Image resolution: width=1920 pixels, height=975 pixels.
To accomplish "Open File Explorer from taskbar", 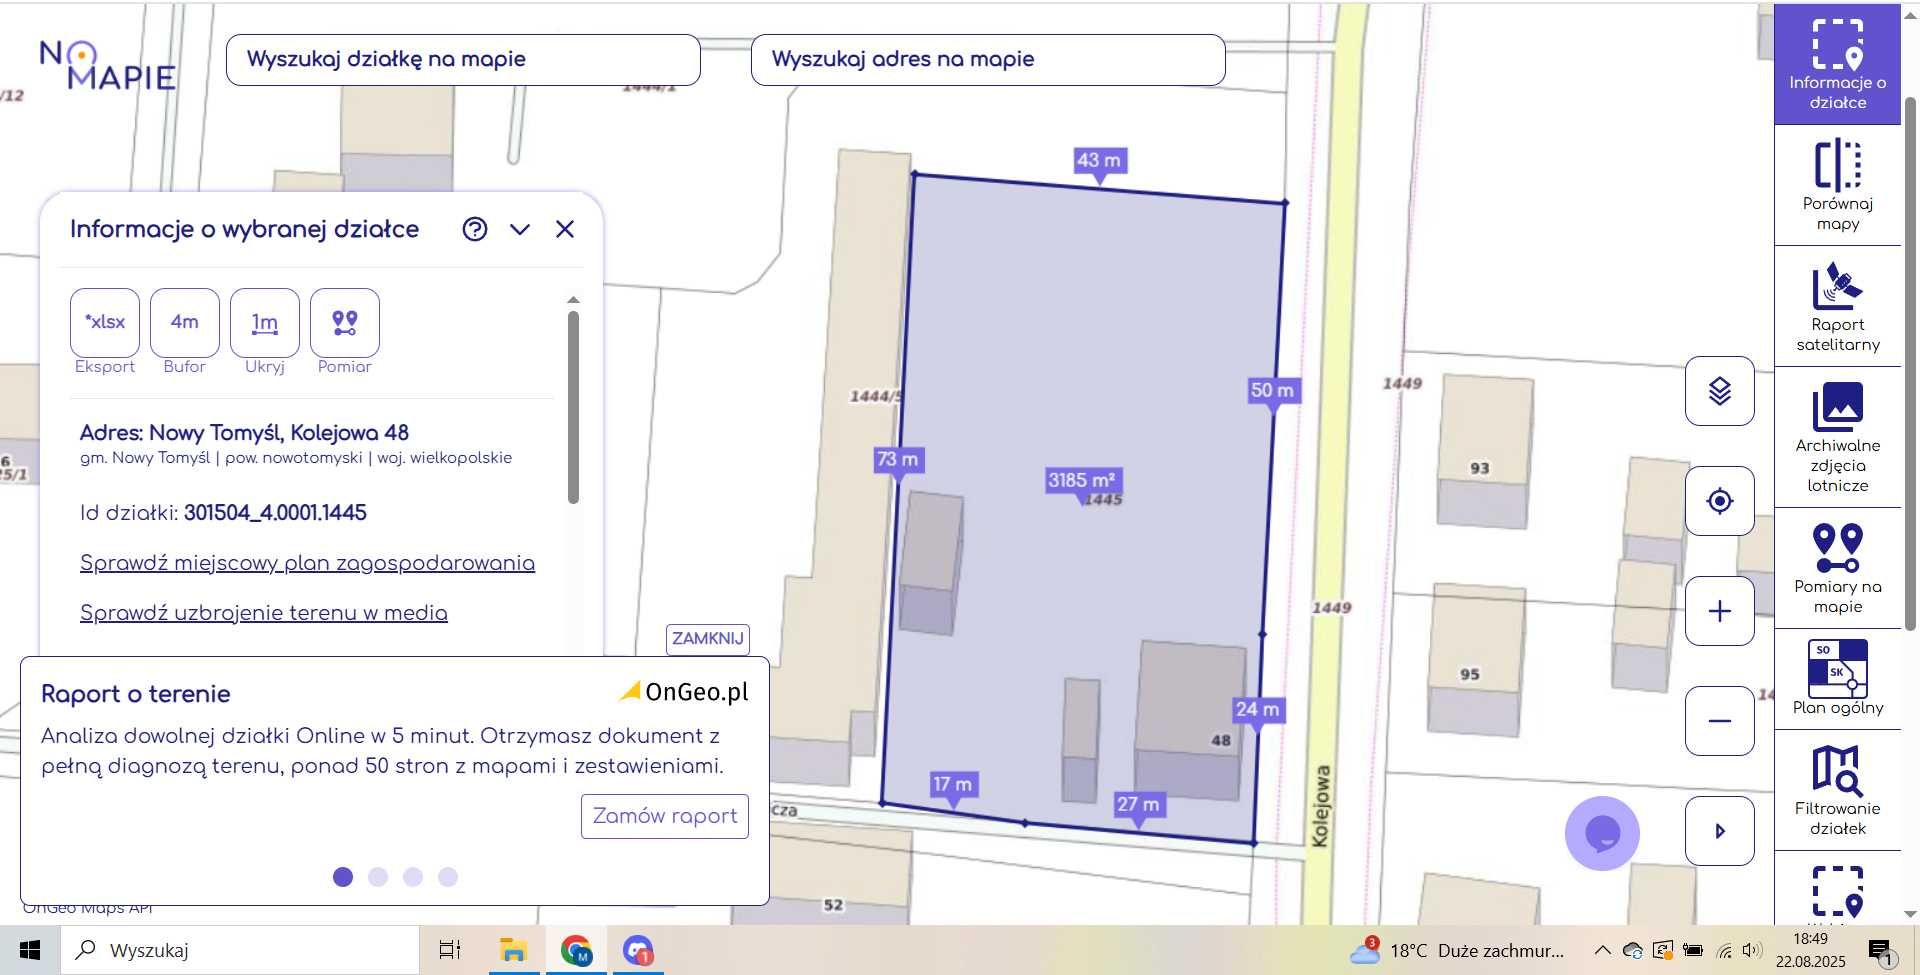I will click(x=513, y=950).
